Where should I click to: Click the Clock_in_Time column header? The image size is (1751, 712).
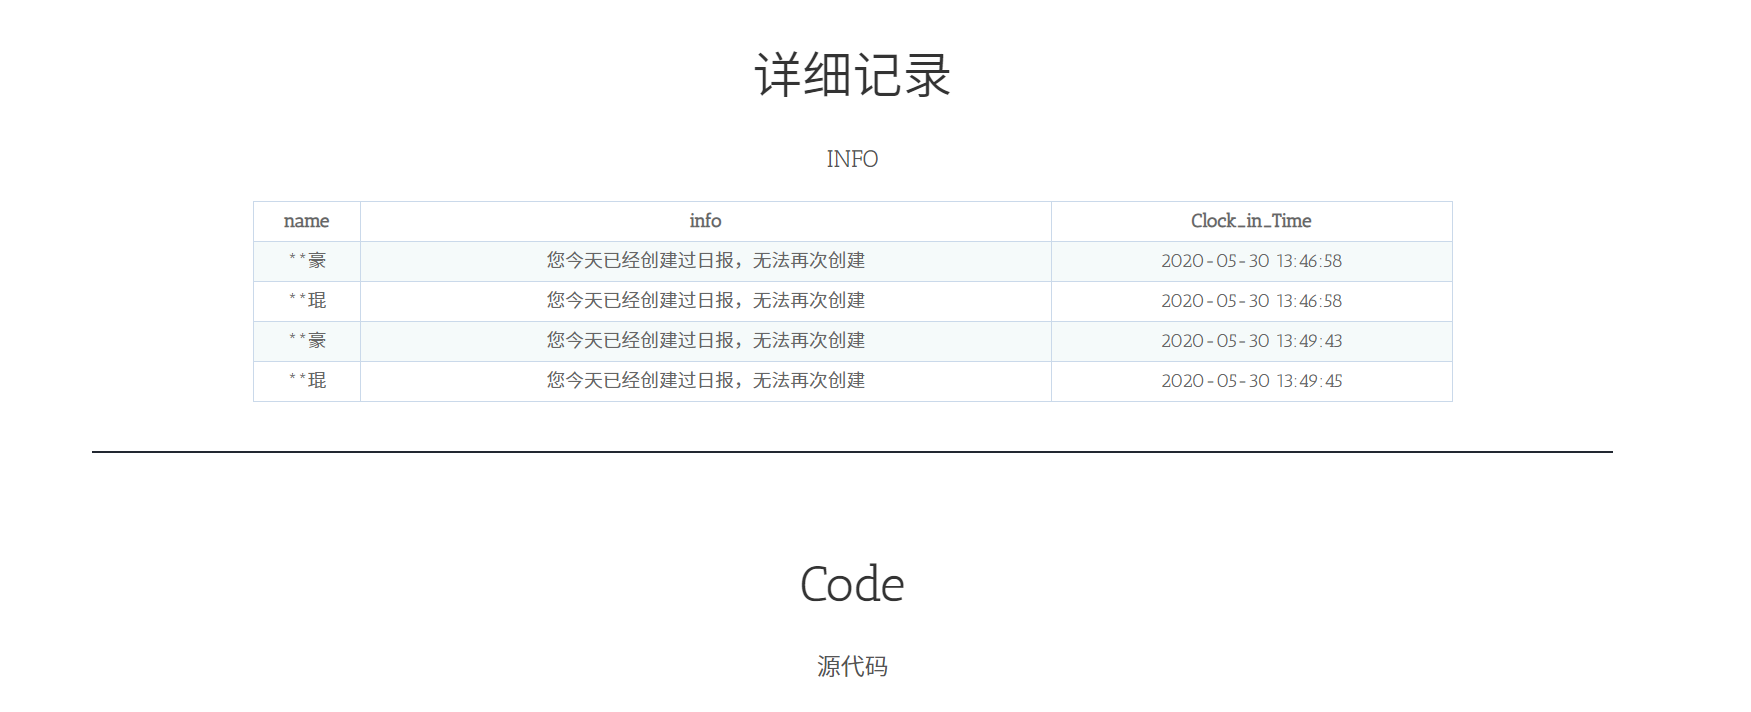1251,221
